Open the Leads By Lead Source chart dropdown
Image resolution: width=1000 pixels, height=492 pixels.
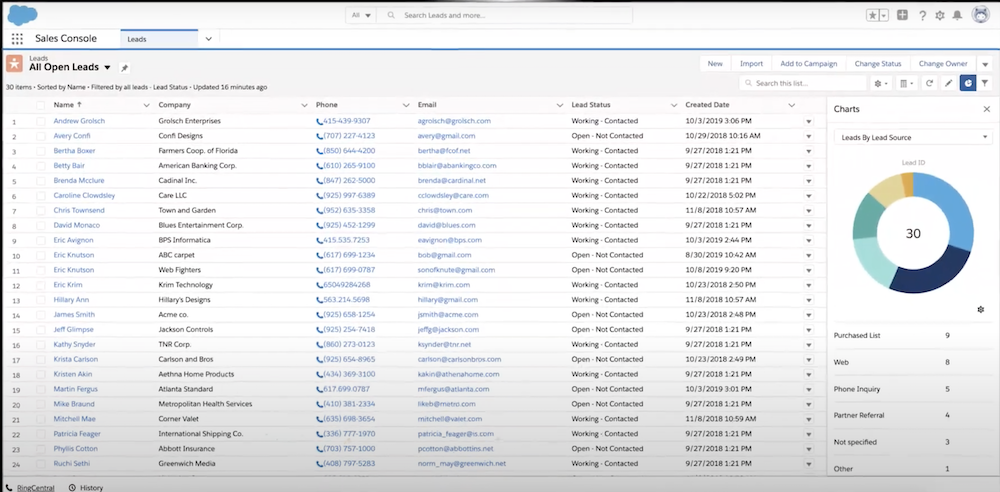913,137
